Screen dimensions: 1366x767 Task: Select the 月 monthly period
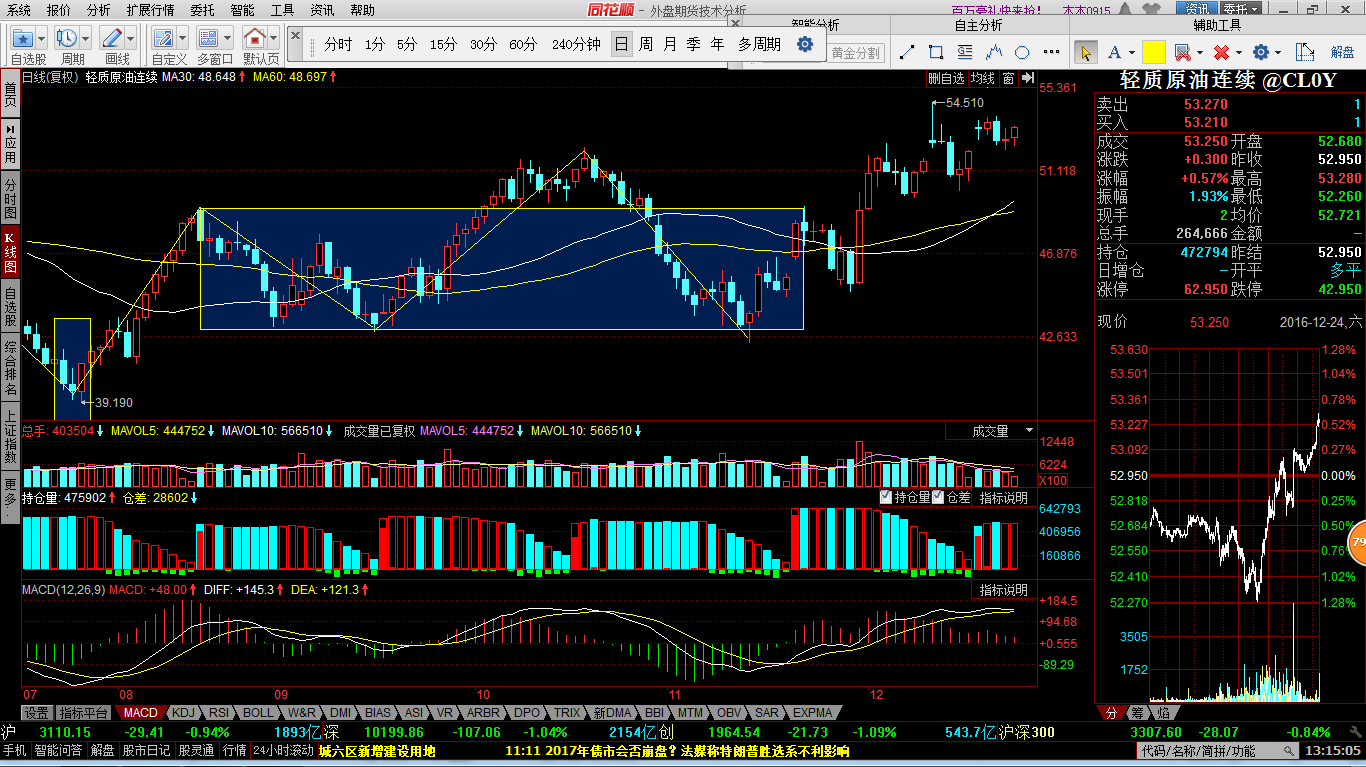coord(670,44)
